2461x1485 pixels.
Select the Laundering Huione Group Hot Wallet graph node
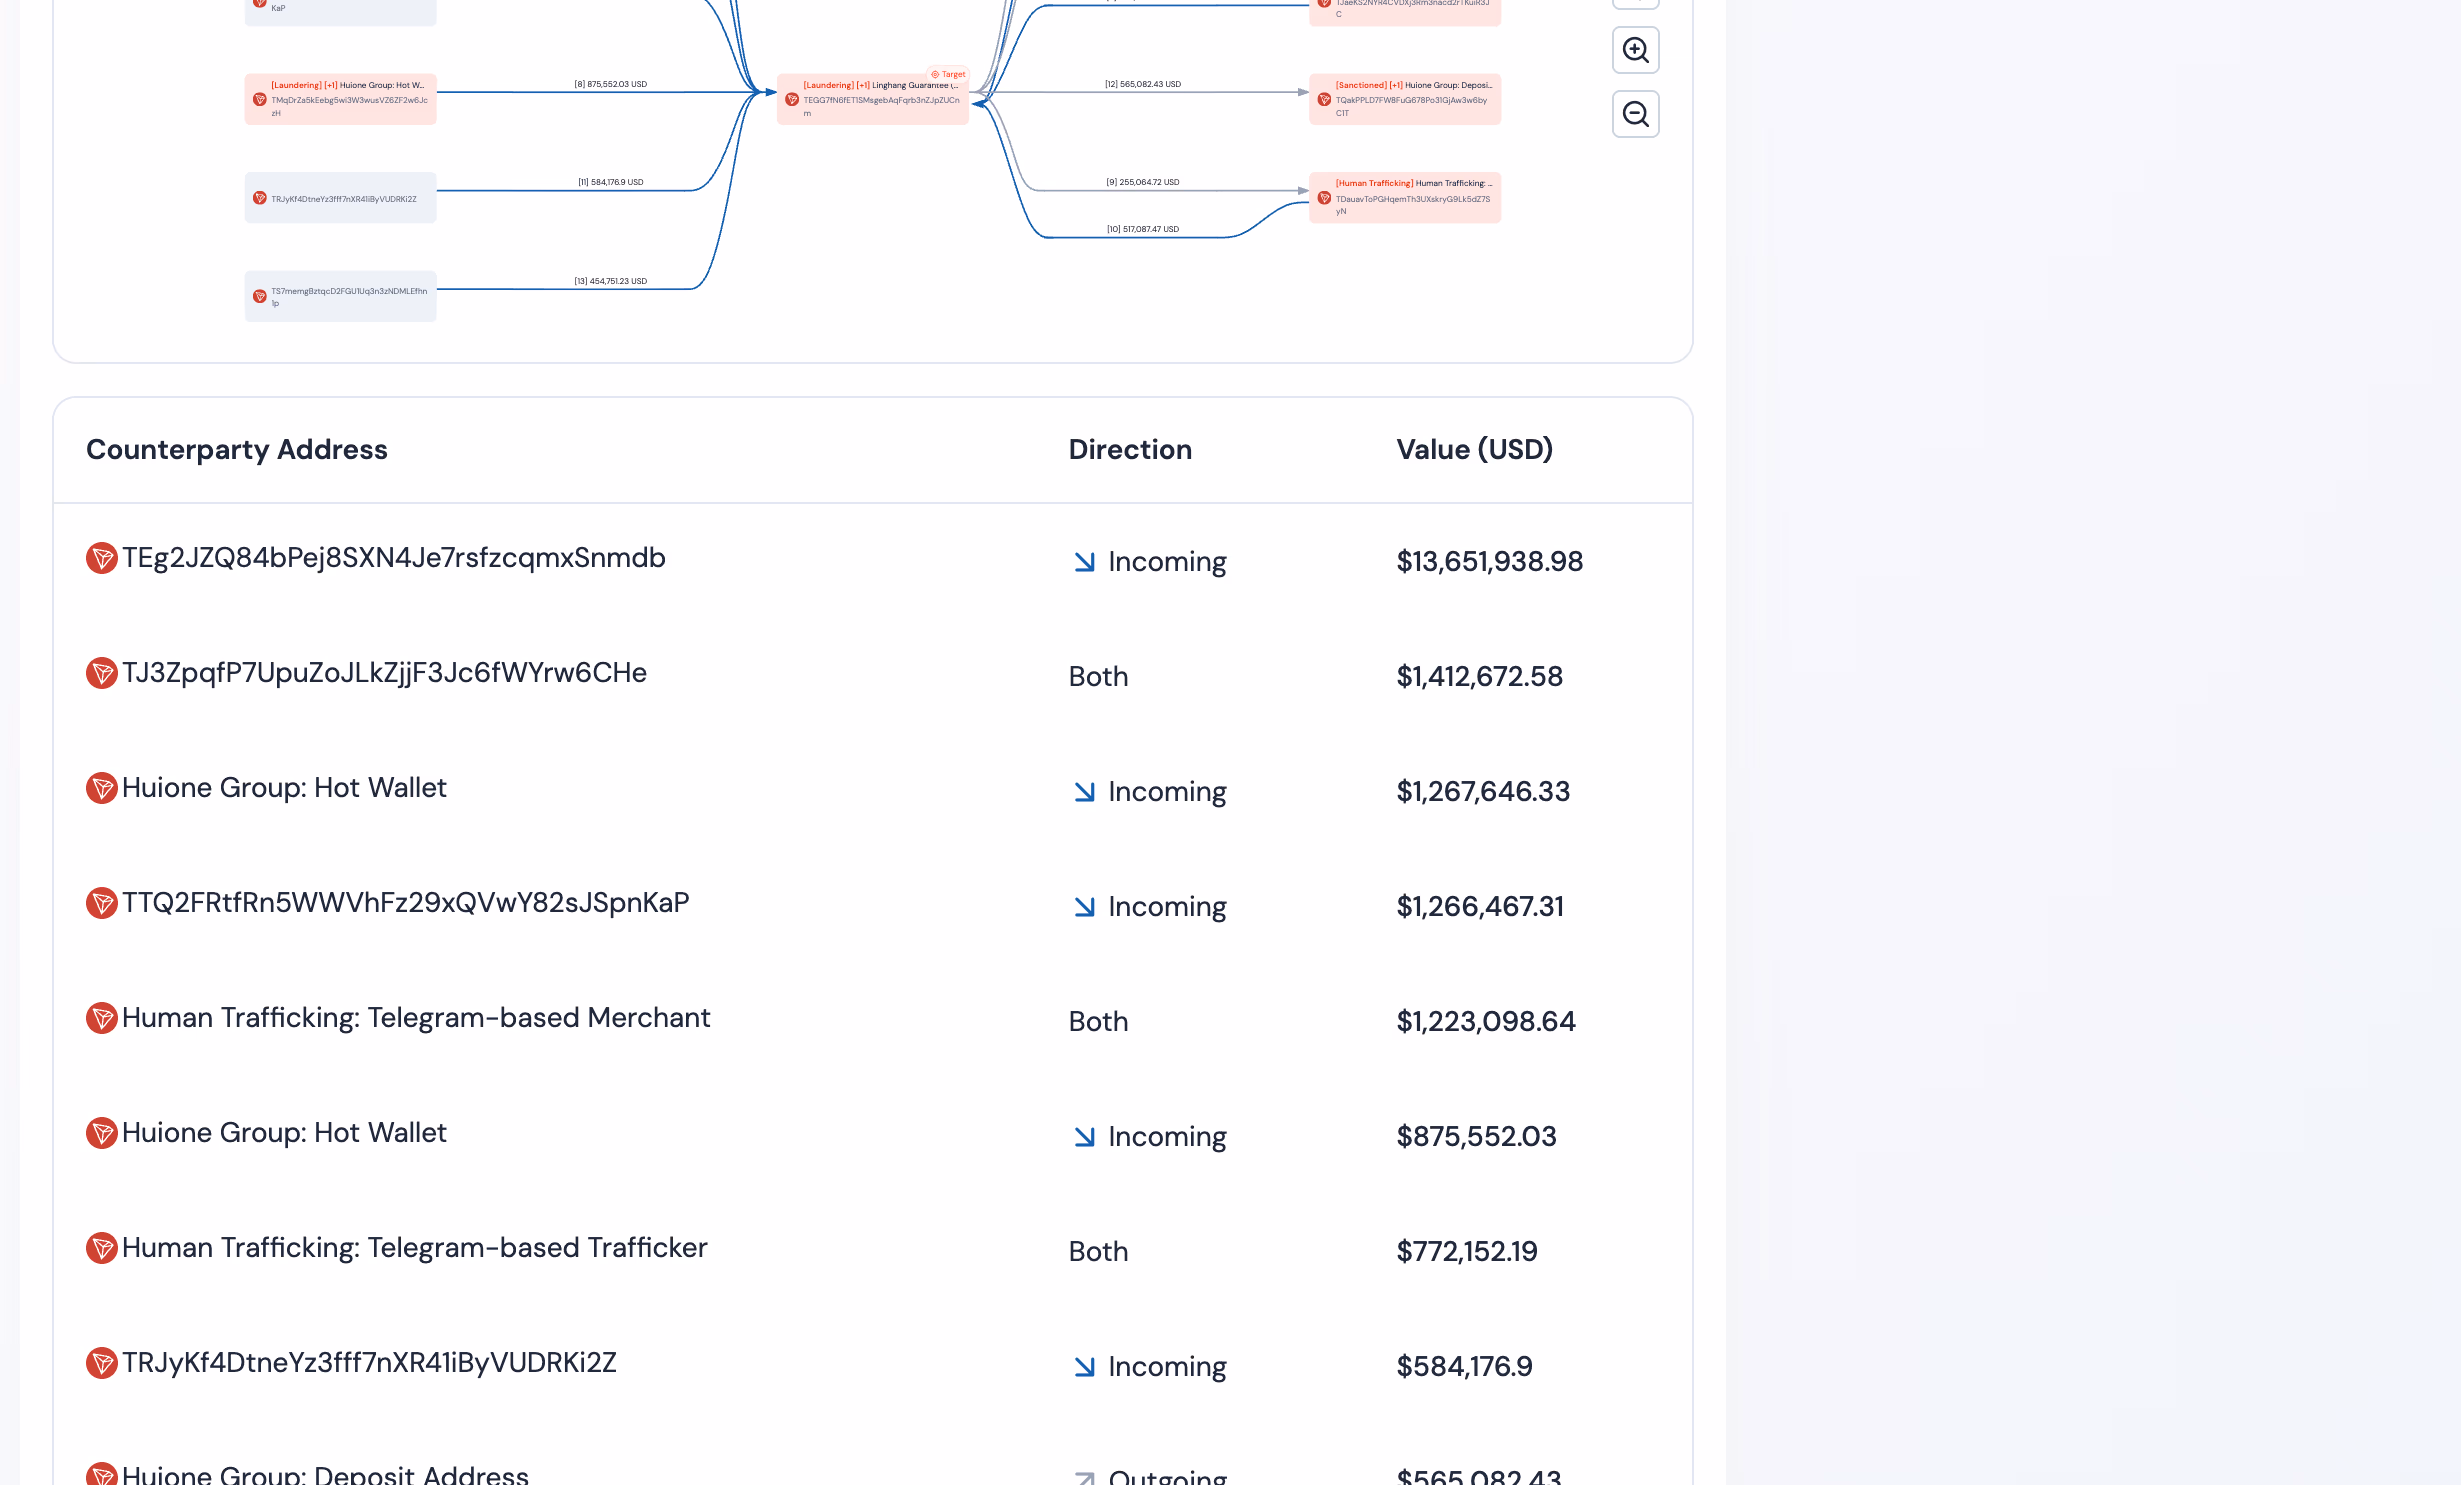tap(341, 99)
